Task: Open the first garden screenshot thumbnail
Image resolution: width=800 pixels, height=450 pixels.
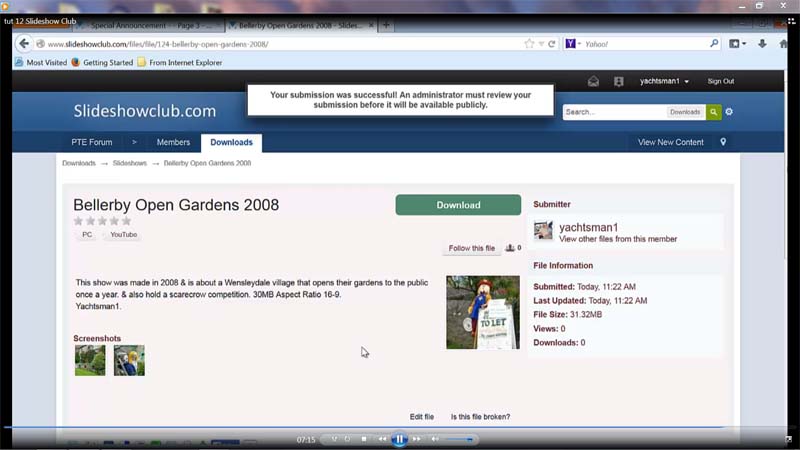Action: click(x=90, y=360)
